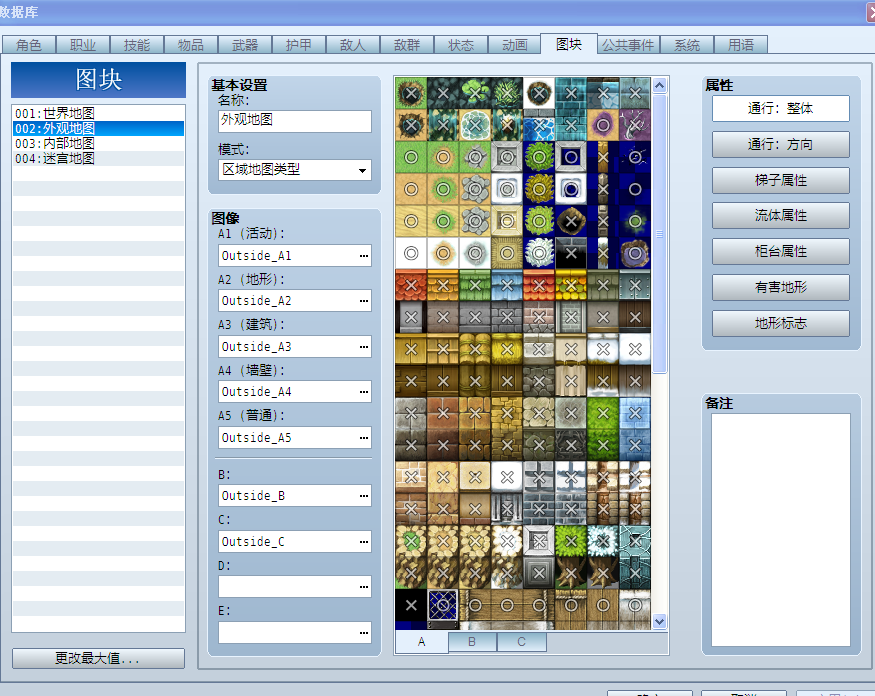Toggle the white snow tile passability circle
Image resolution: width=875 pixels, height=696 pixels.
point(411,253)
